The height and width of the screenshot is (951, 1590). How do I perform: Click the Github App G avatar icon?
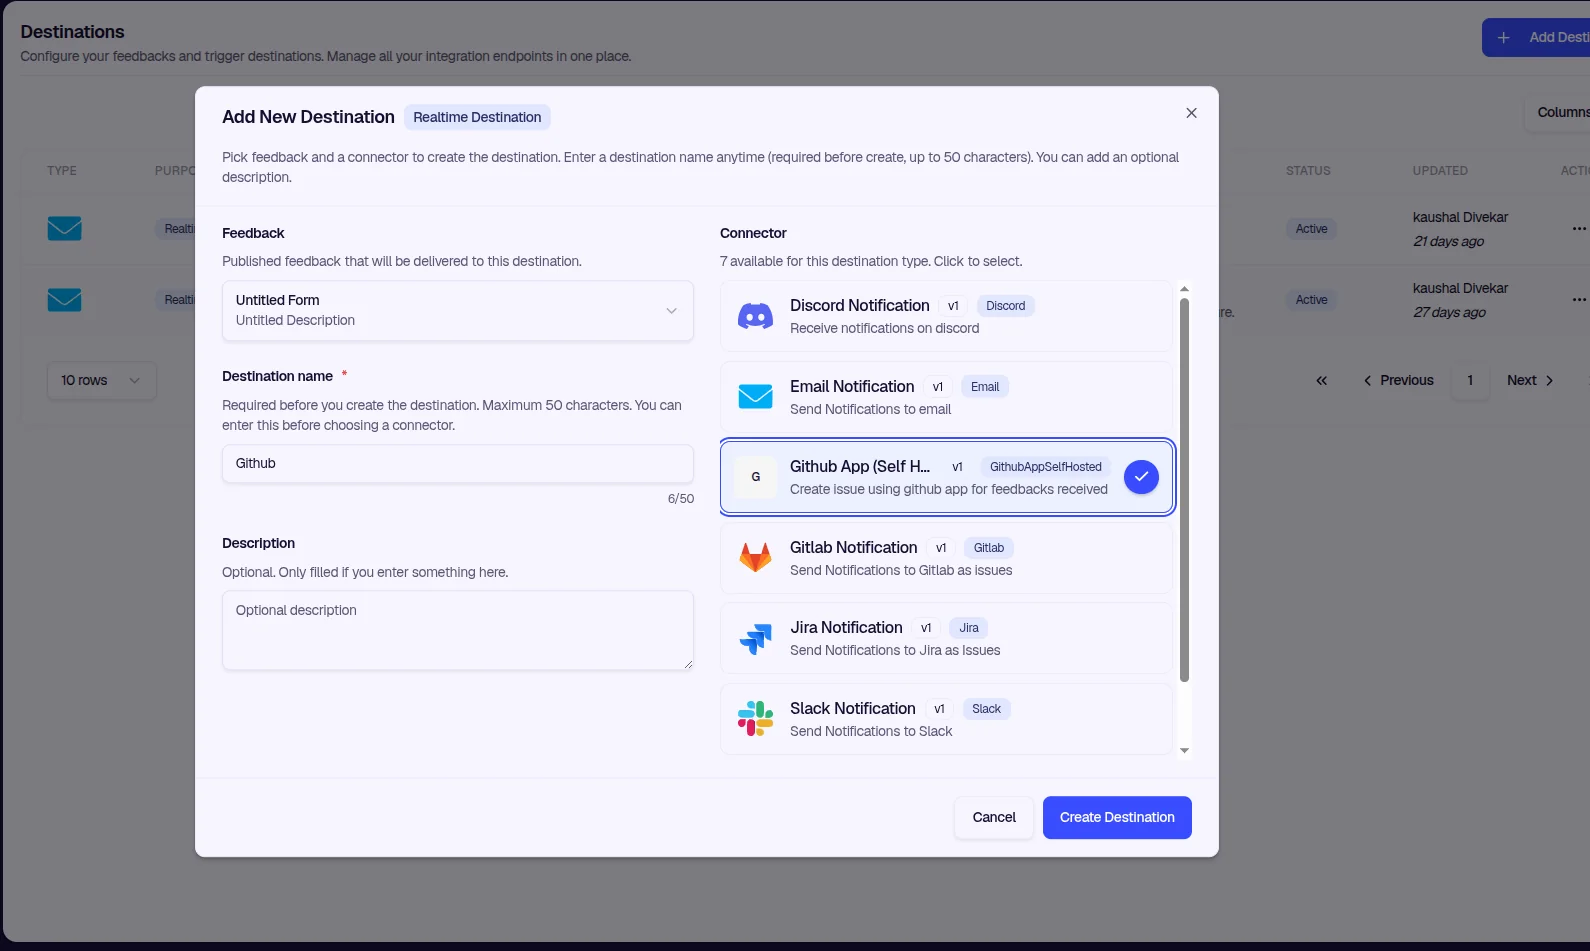[x=756, y=477]
